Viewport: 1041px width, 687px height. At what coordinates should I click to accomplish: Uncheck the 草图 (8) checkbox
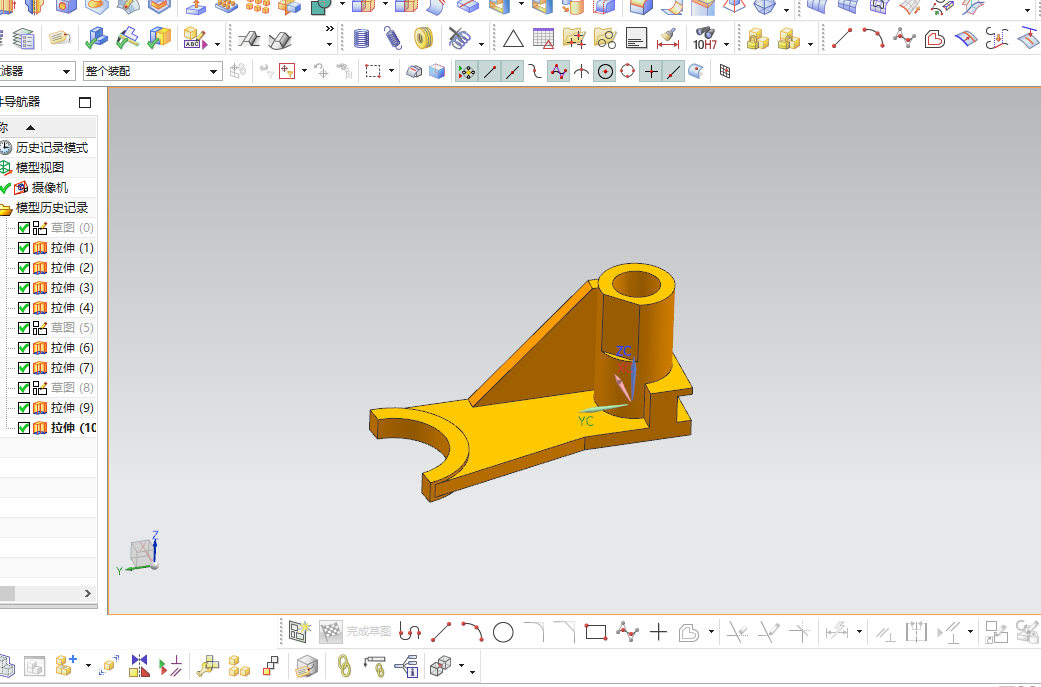24,387
